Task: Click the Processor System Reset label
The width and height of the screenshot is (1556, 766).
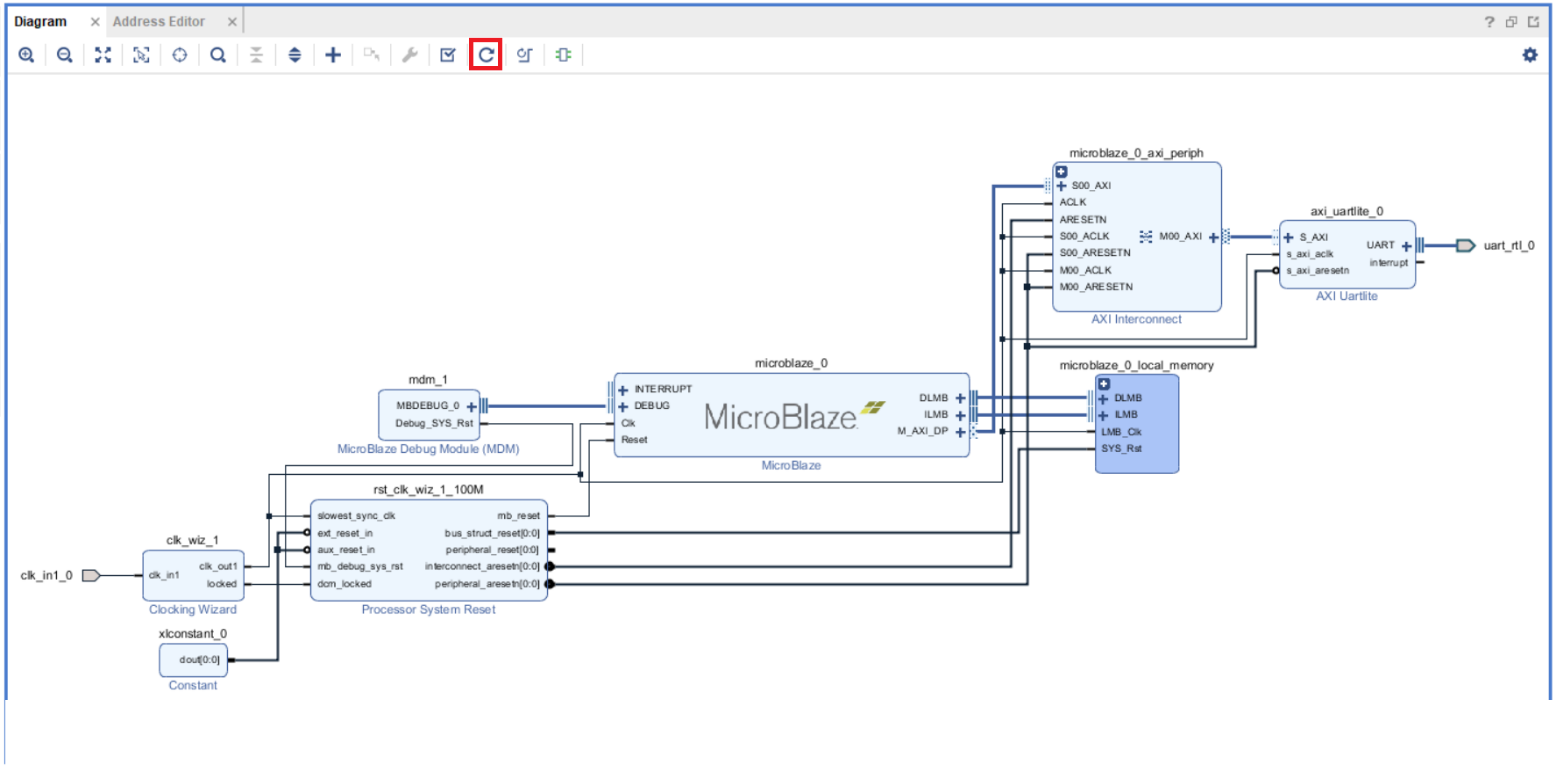Action: [428, 609]
